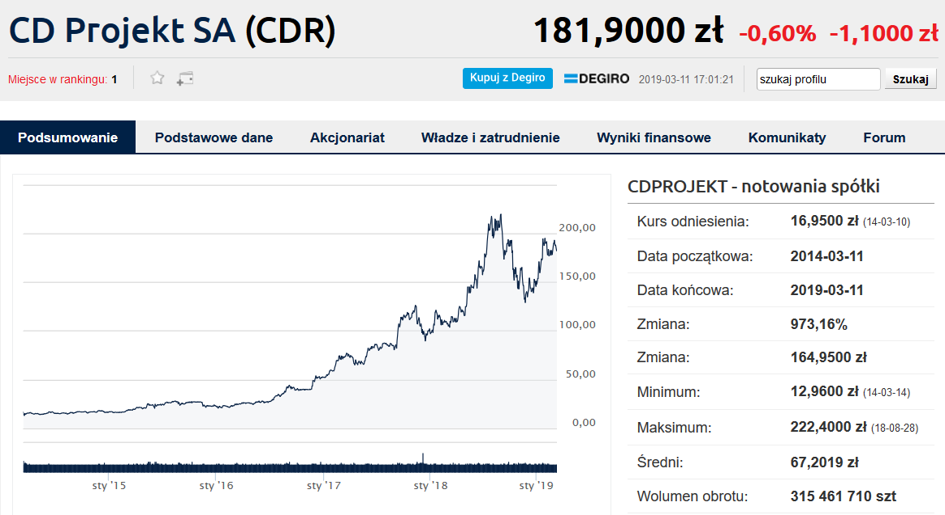The width and height of the screenshot is (945, 515).
Task: Open the Akcjonariat tab
Action: tap(347, 137)
